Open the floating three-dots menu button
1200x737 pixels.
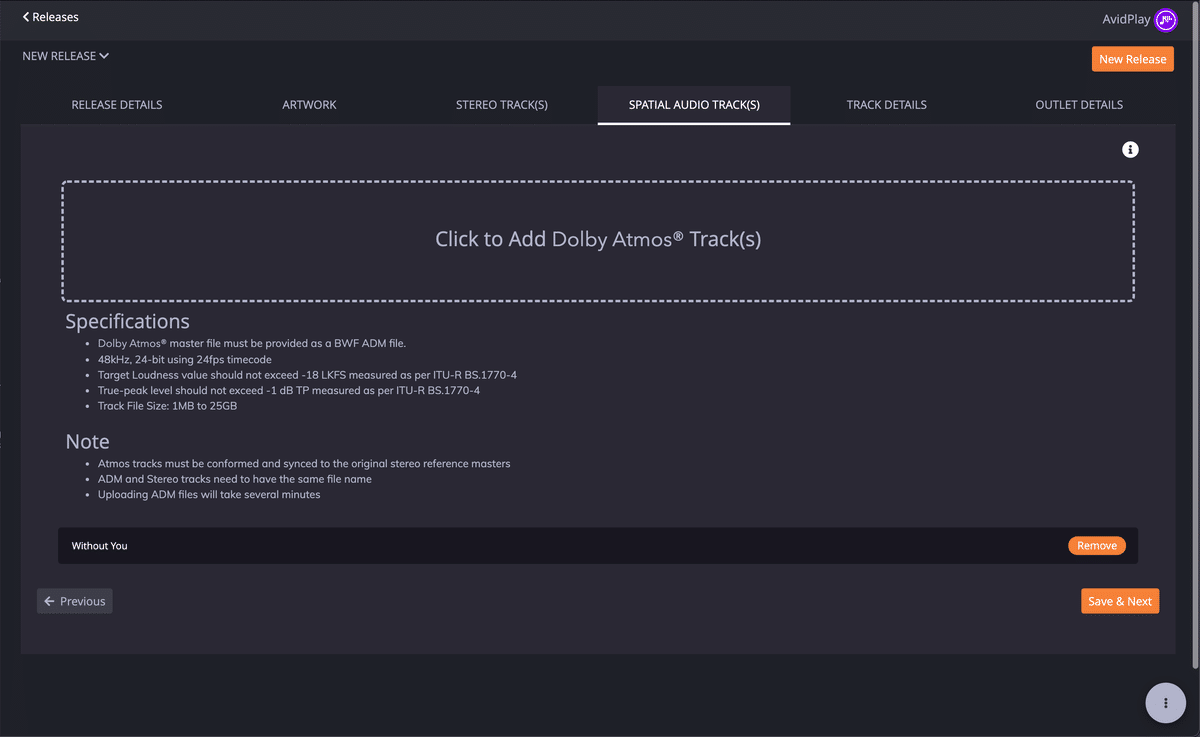coord(1165,703)
